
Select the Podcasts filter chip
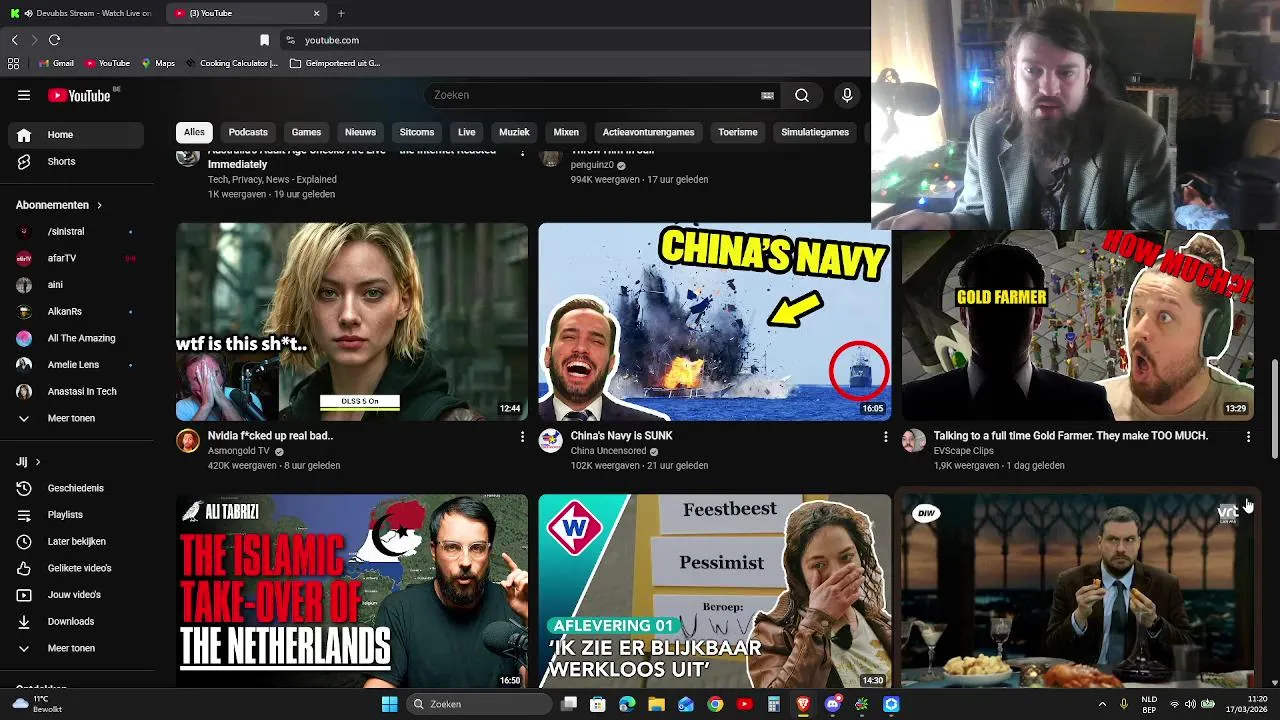[x=248, y=132]
